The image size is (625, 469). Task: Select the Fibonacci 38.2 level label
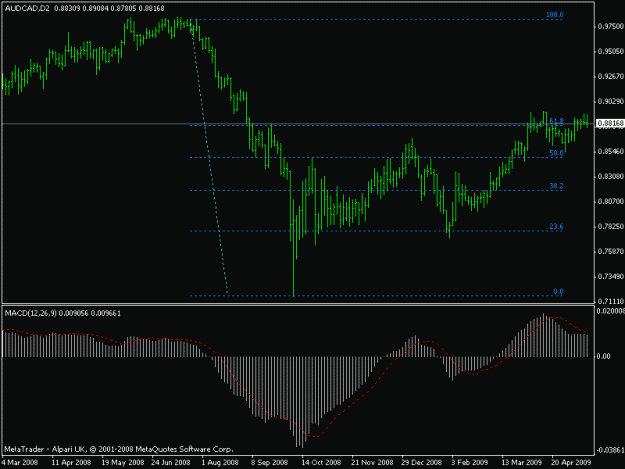[556, 186]
